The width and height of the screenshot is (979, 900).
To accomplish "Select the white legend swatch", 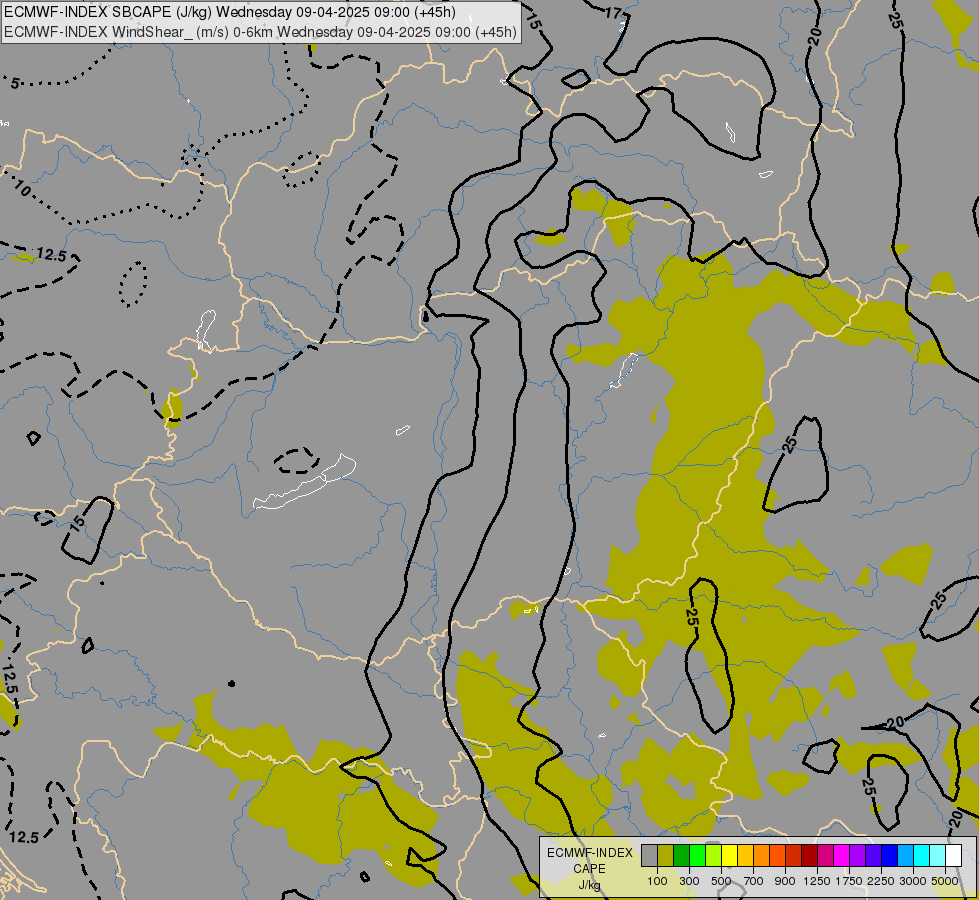I will 953,856.
